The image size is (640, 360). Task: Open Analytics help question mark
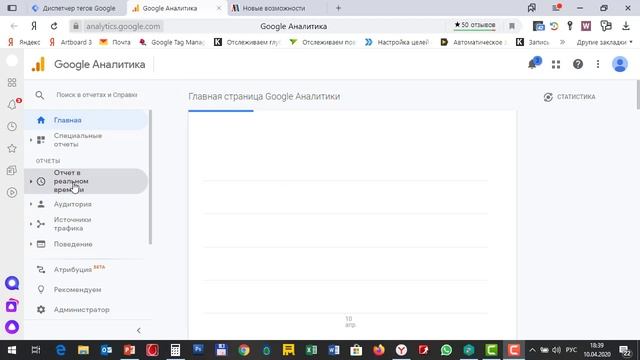pyautogui.click(x=578, y=64)
